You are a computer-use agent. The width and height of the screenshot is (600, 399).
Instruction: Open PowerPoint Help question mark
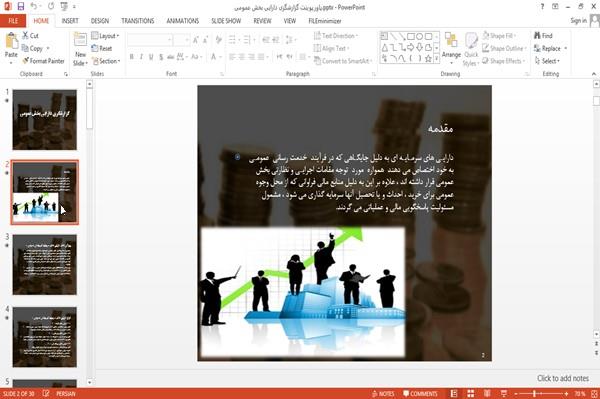[542, 7]
